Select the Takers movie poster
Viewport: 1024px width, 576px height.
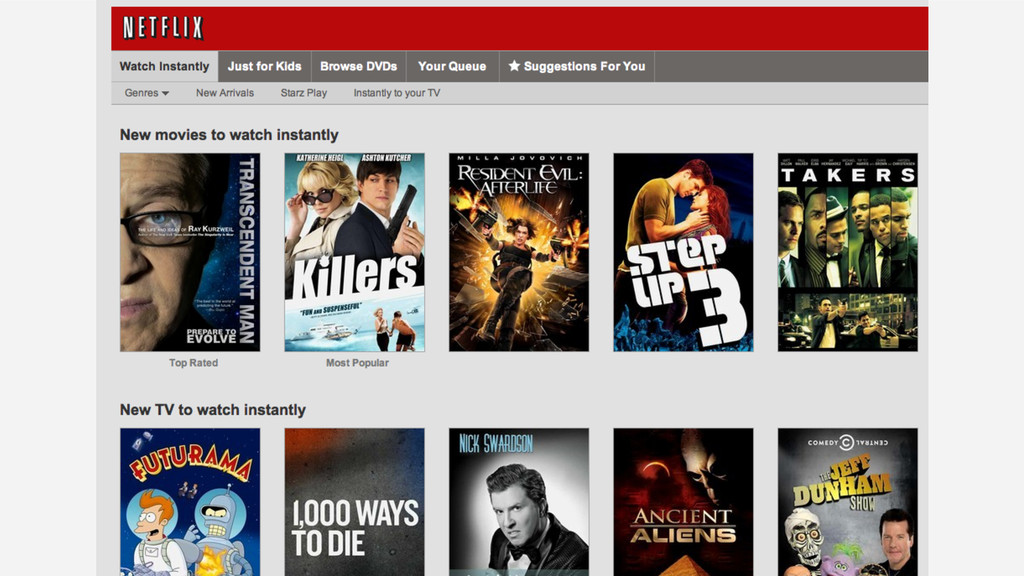(848, 252)
